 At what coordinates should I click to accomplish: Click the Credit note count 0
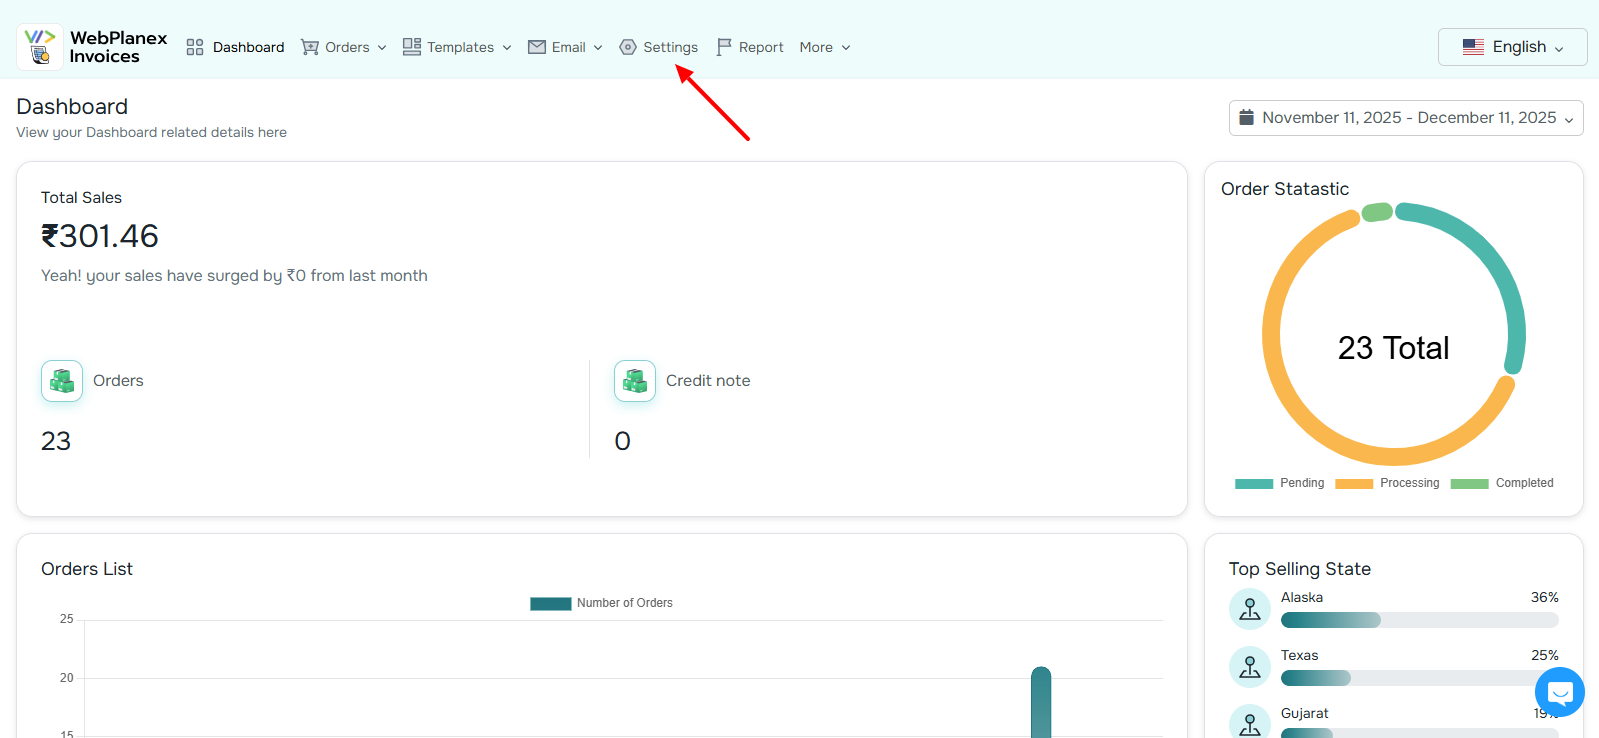point(622,441)
